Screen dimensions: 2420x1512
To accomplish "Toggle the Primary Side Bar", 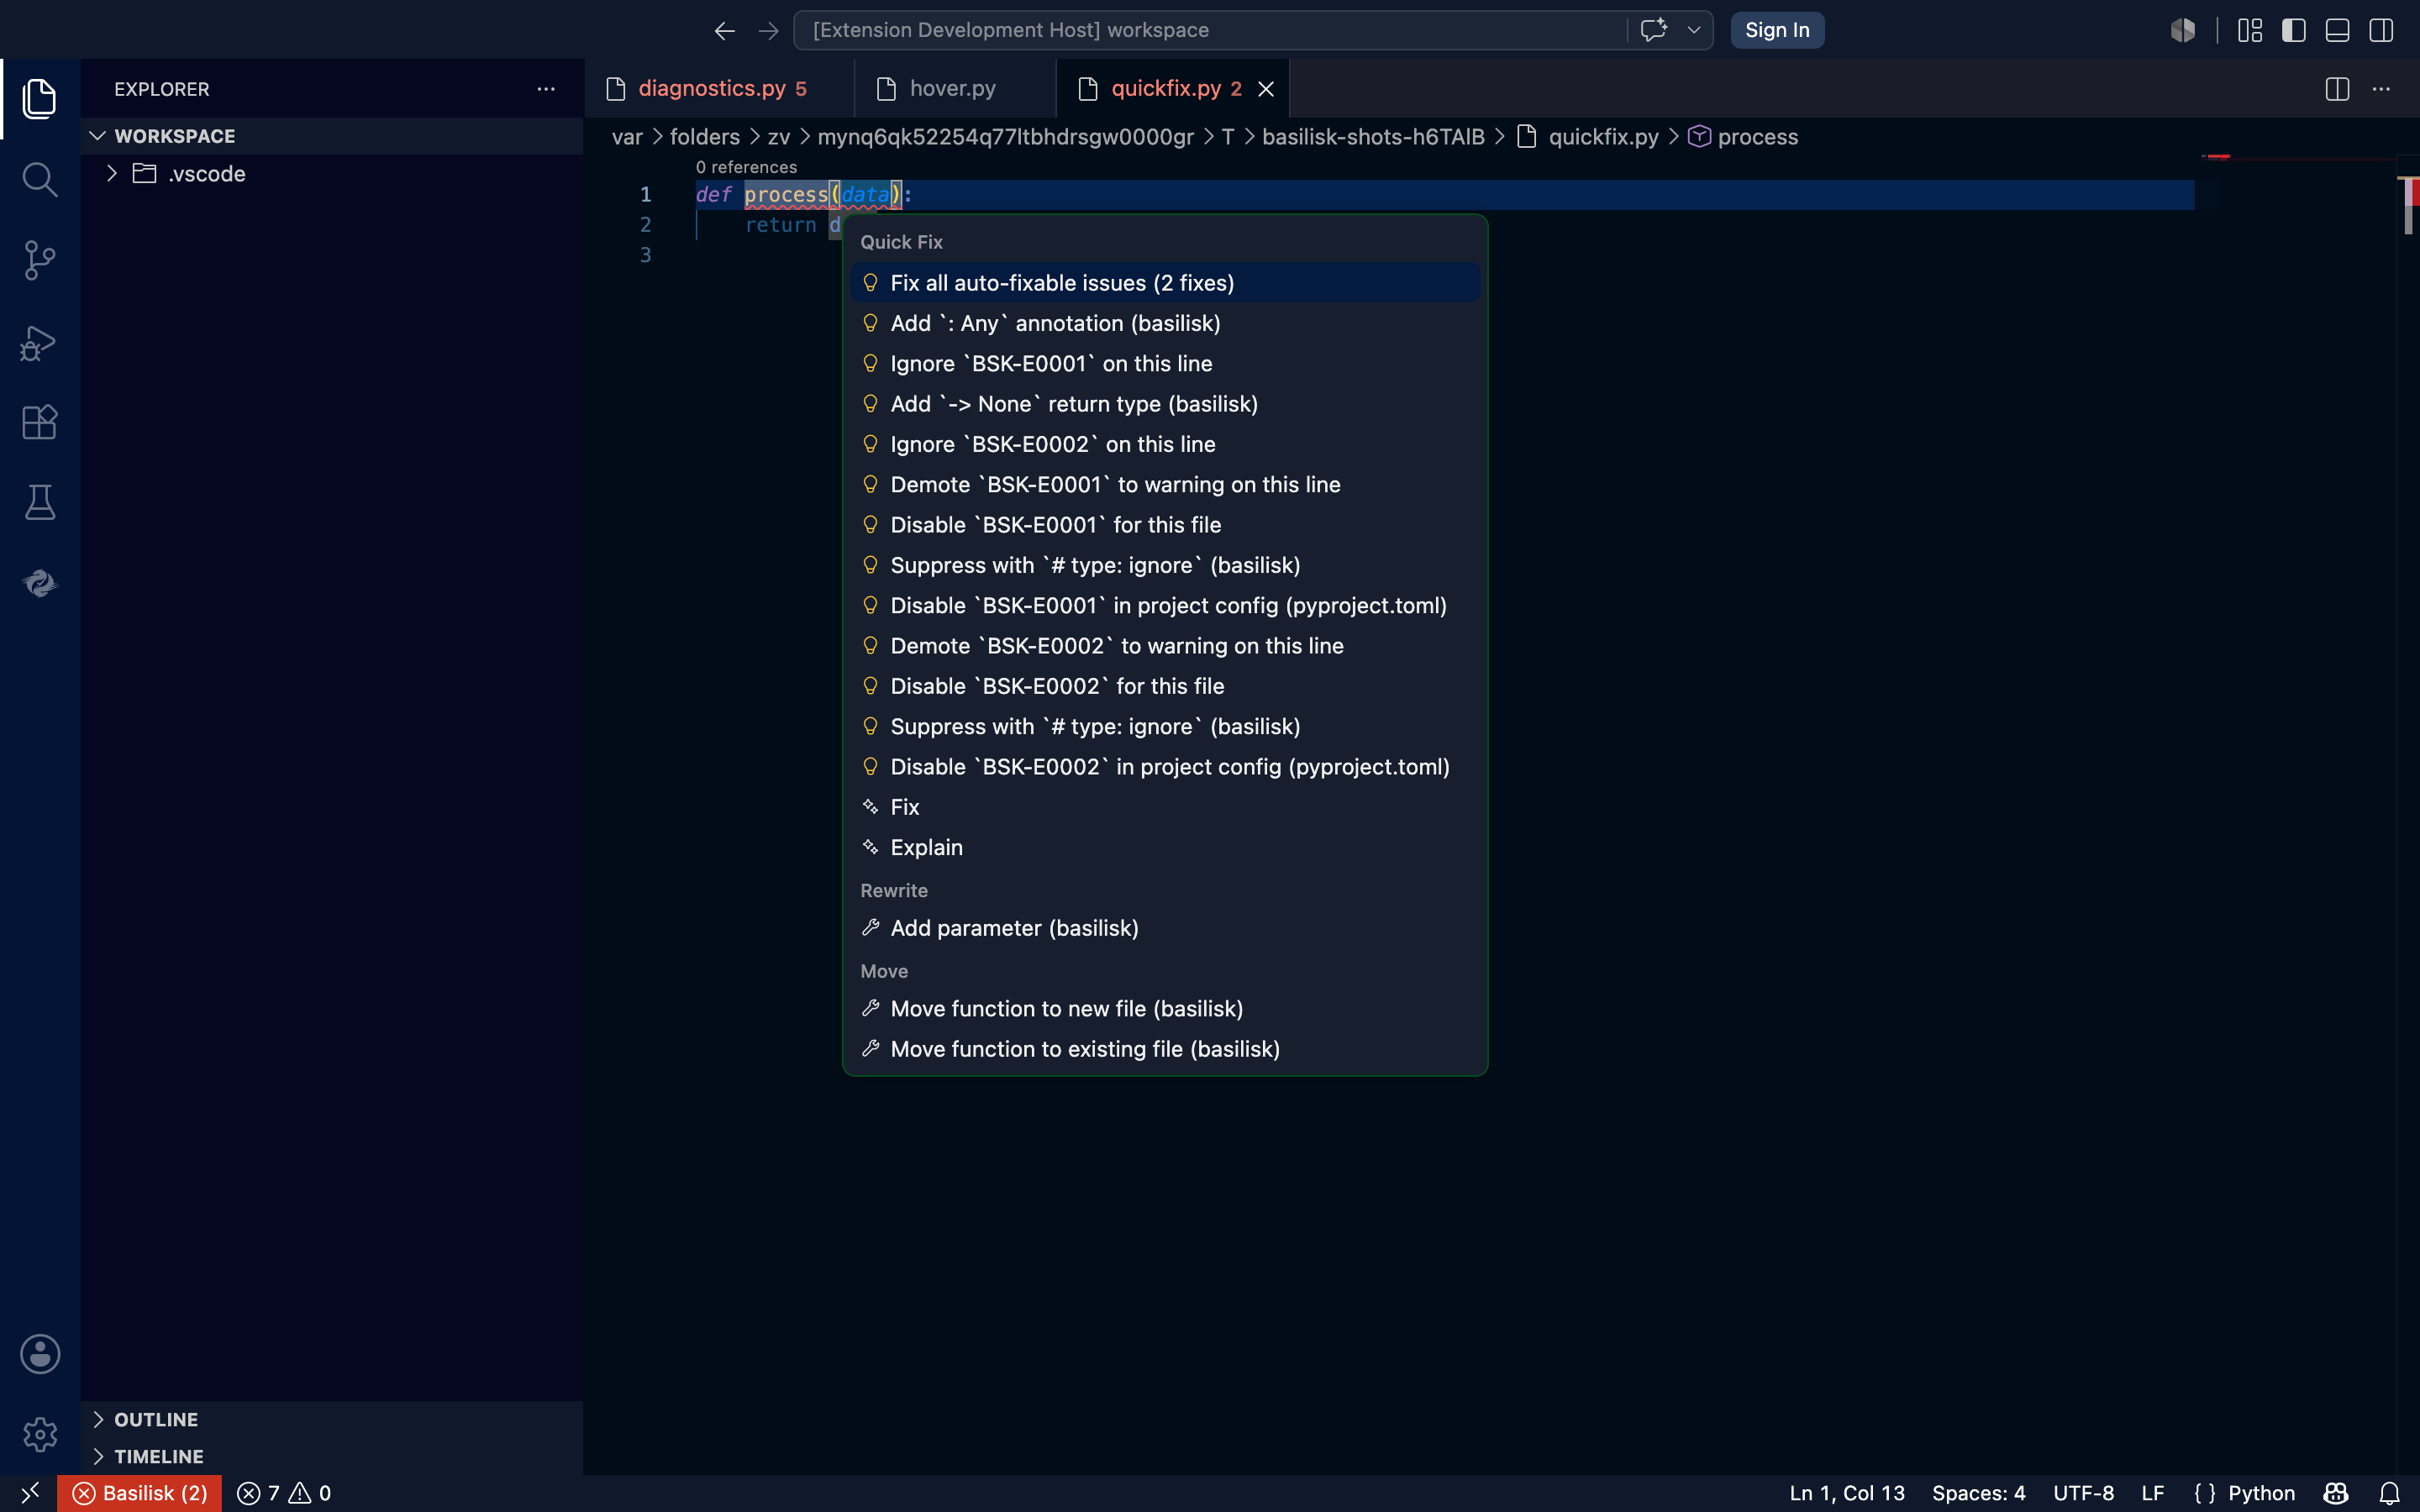I will pos(2294,30).
